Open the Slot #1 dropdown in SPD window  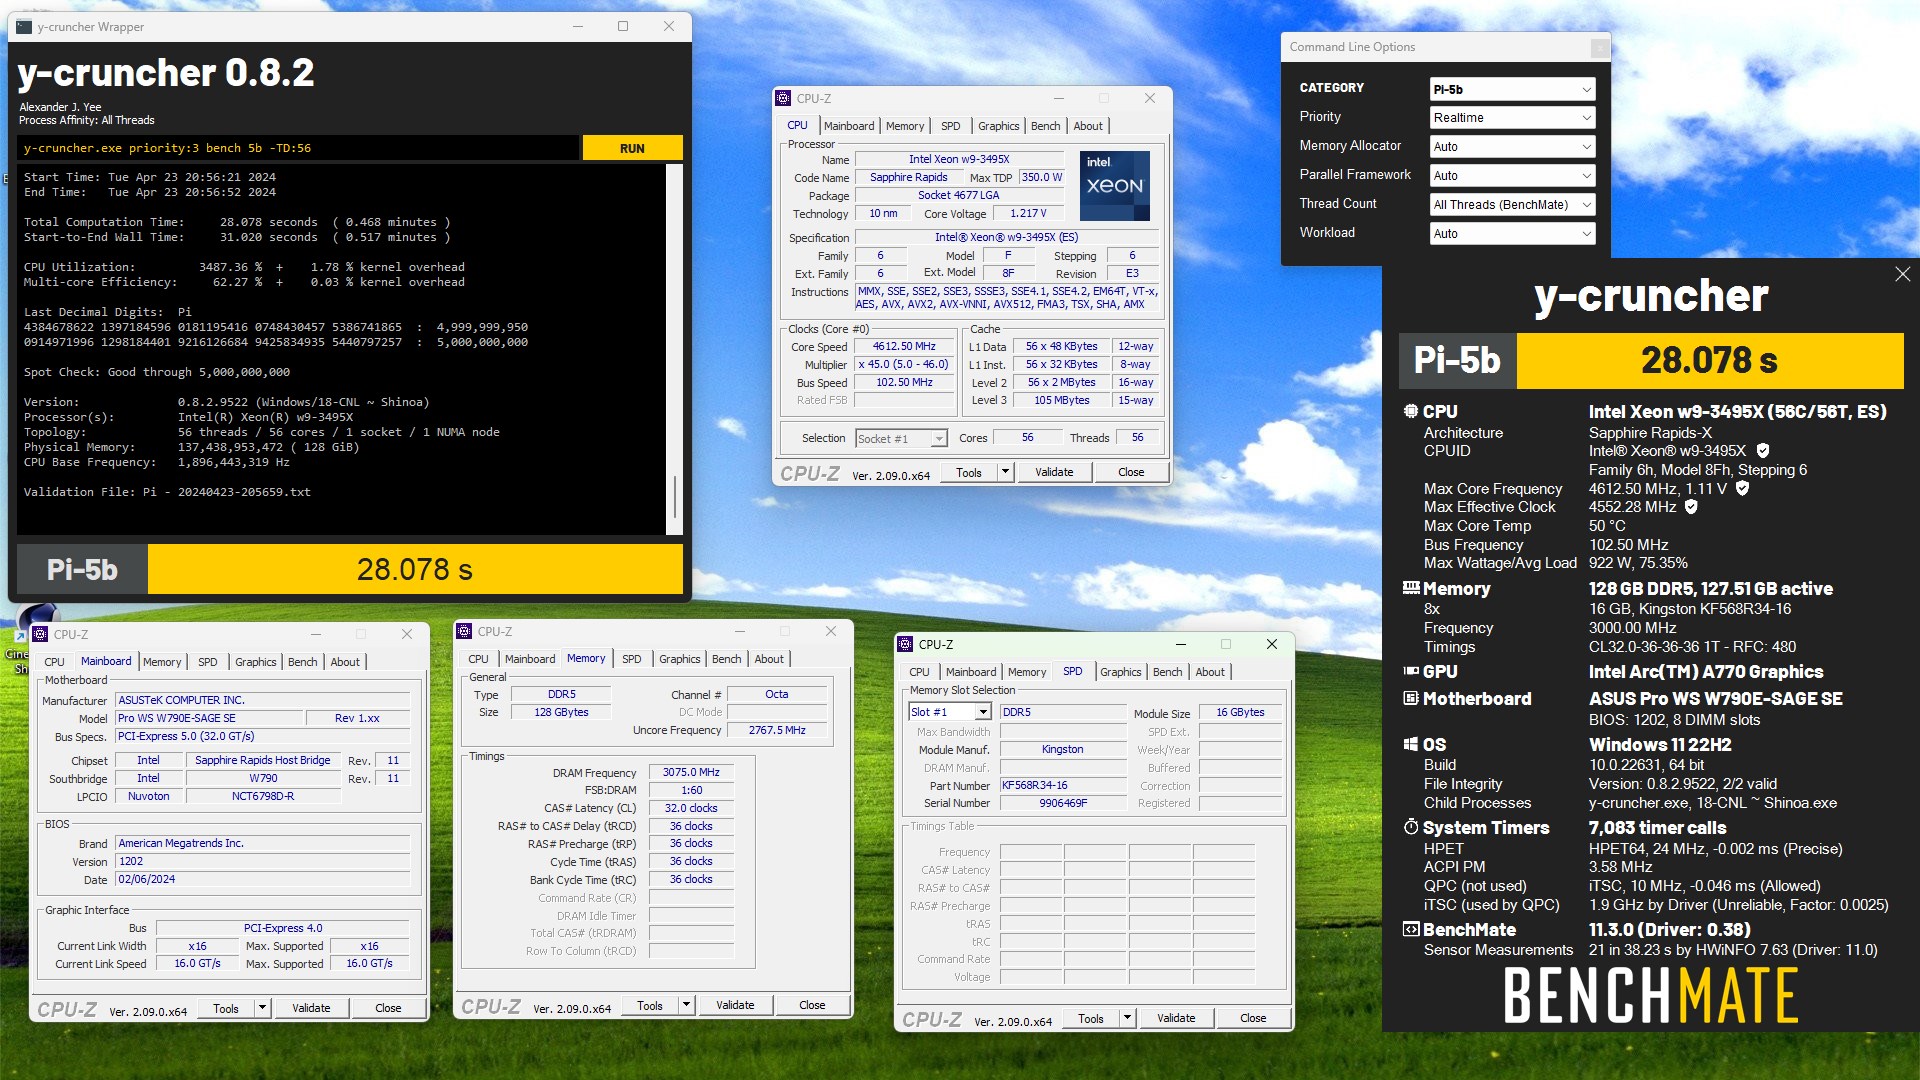coord(949,712)
